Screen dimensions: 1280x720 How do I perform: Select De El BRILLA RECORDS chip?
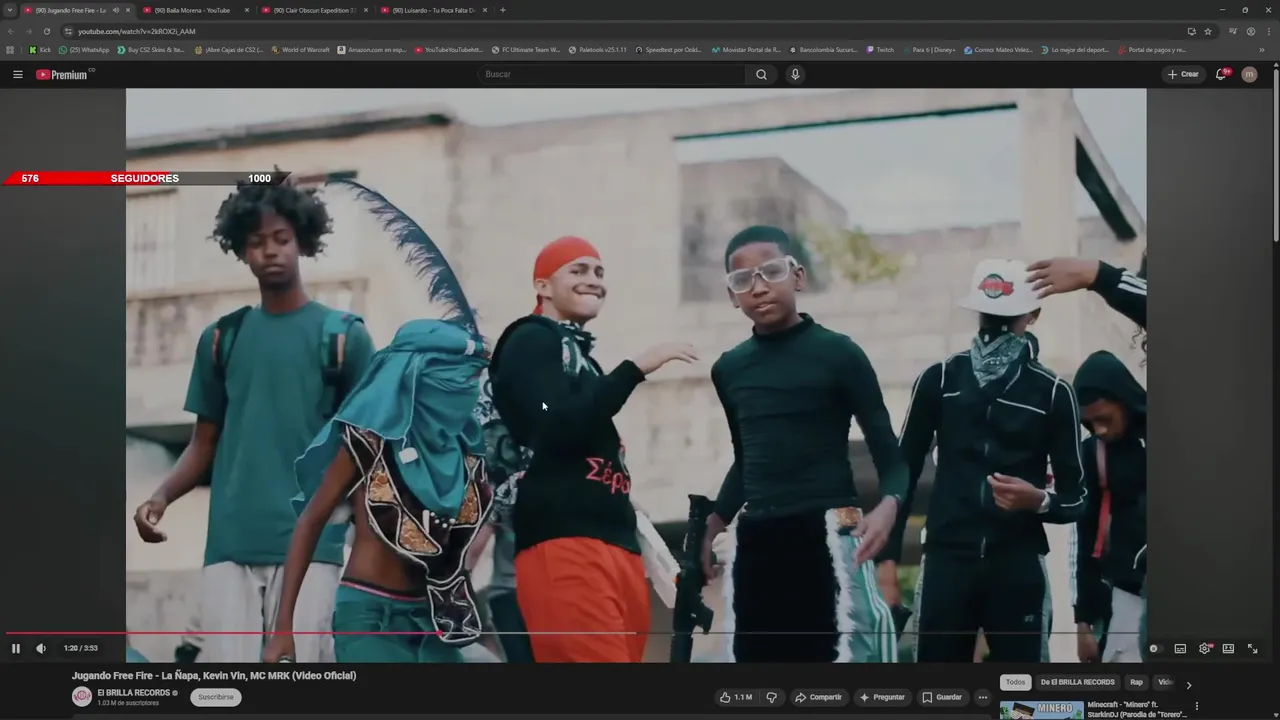1077,682
